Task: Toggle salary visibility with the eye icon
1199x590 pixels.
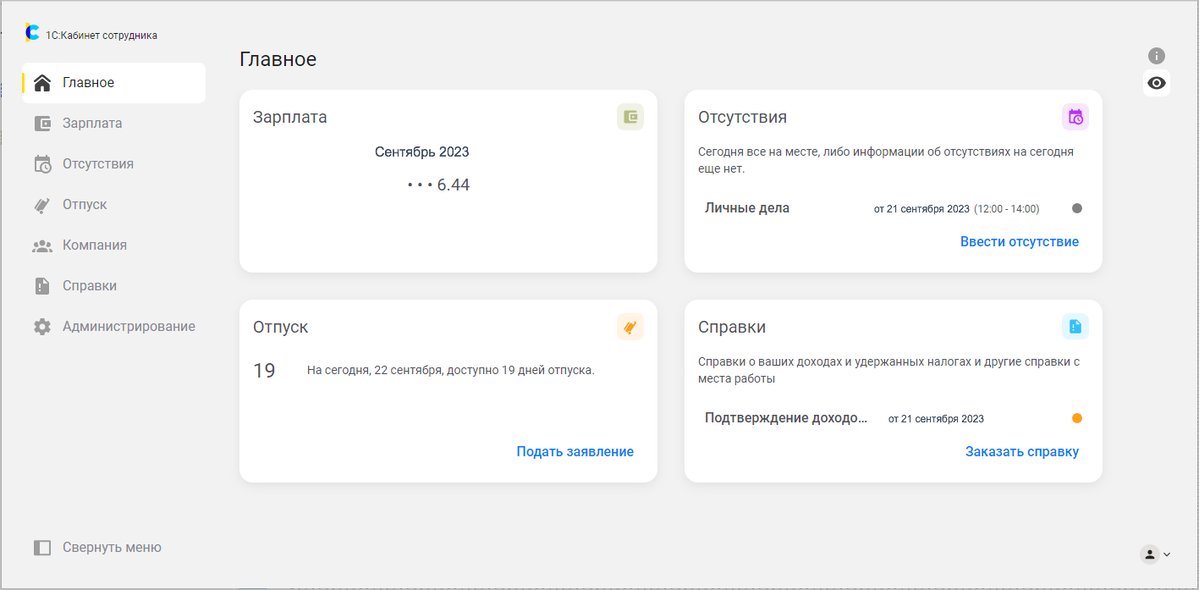Action: click(x=1156, y=83)
